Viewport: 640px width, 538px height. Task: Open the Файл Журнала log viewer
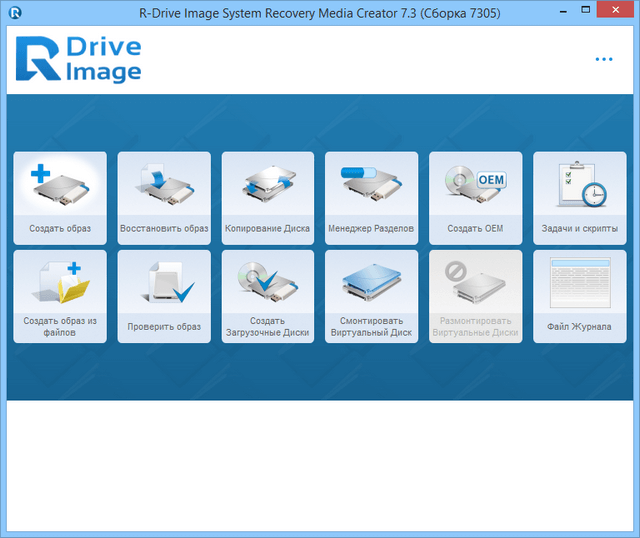click(579, 295)
